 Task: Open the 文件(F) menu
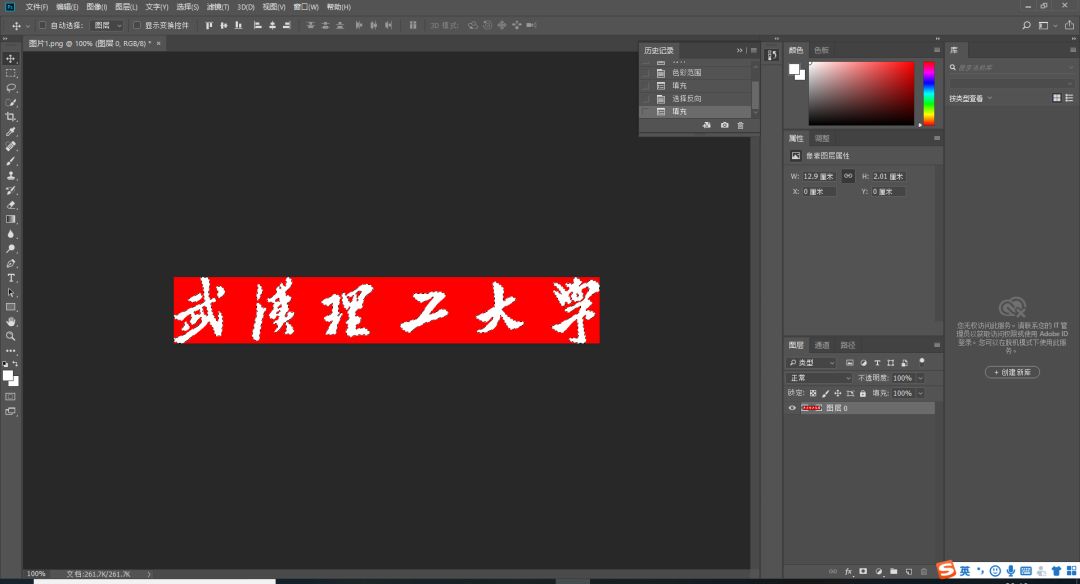point(37,7)
